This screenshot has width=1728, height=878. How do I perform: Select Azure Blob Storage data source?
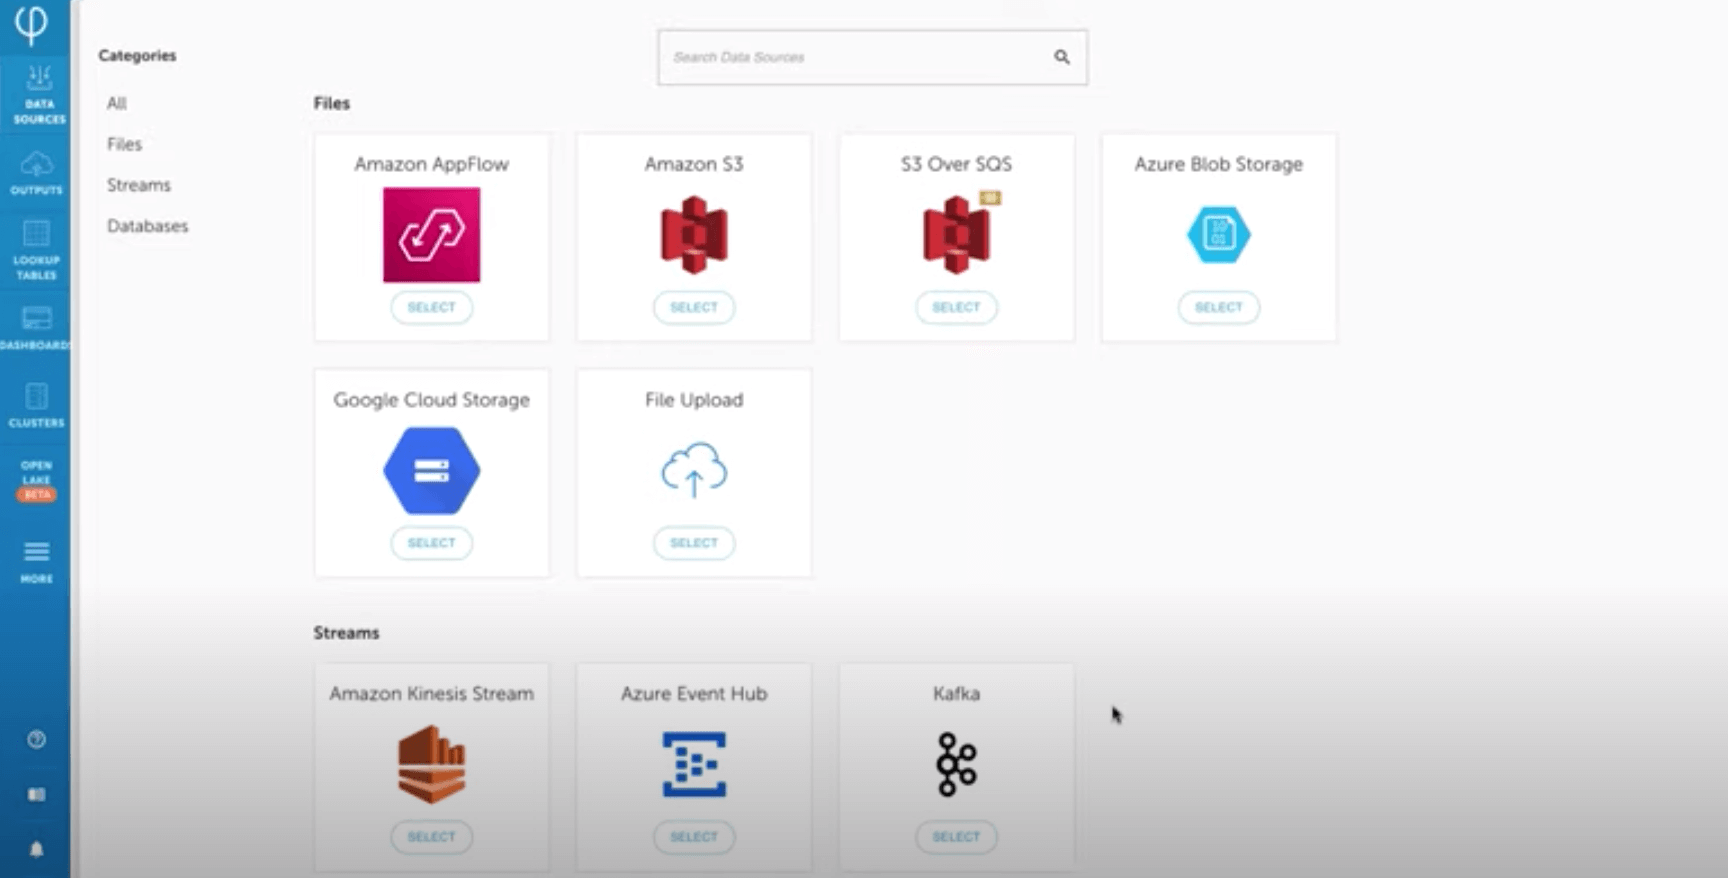pyautogui.click(x=1218, y=307)
